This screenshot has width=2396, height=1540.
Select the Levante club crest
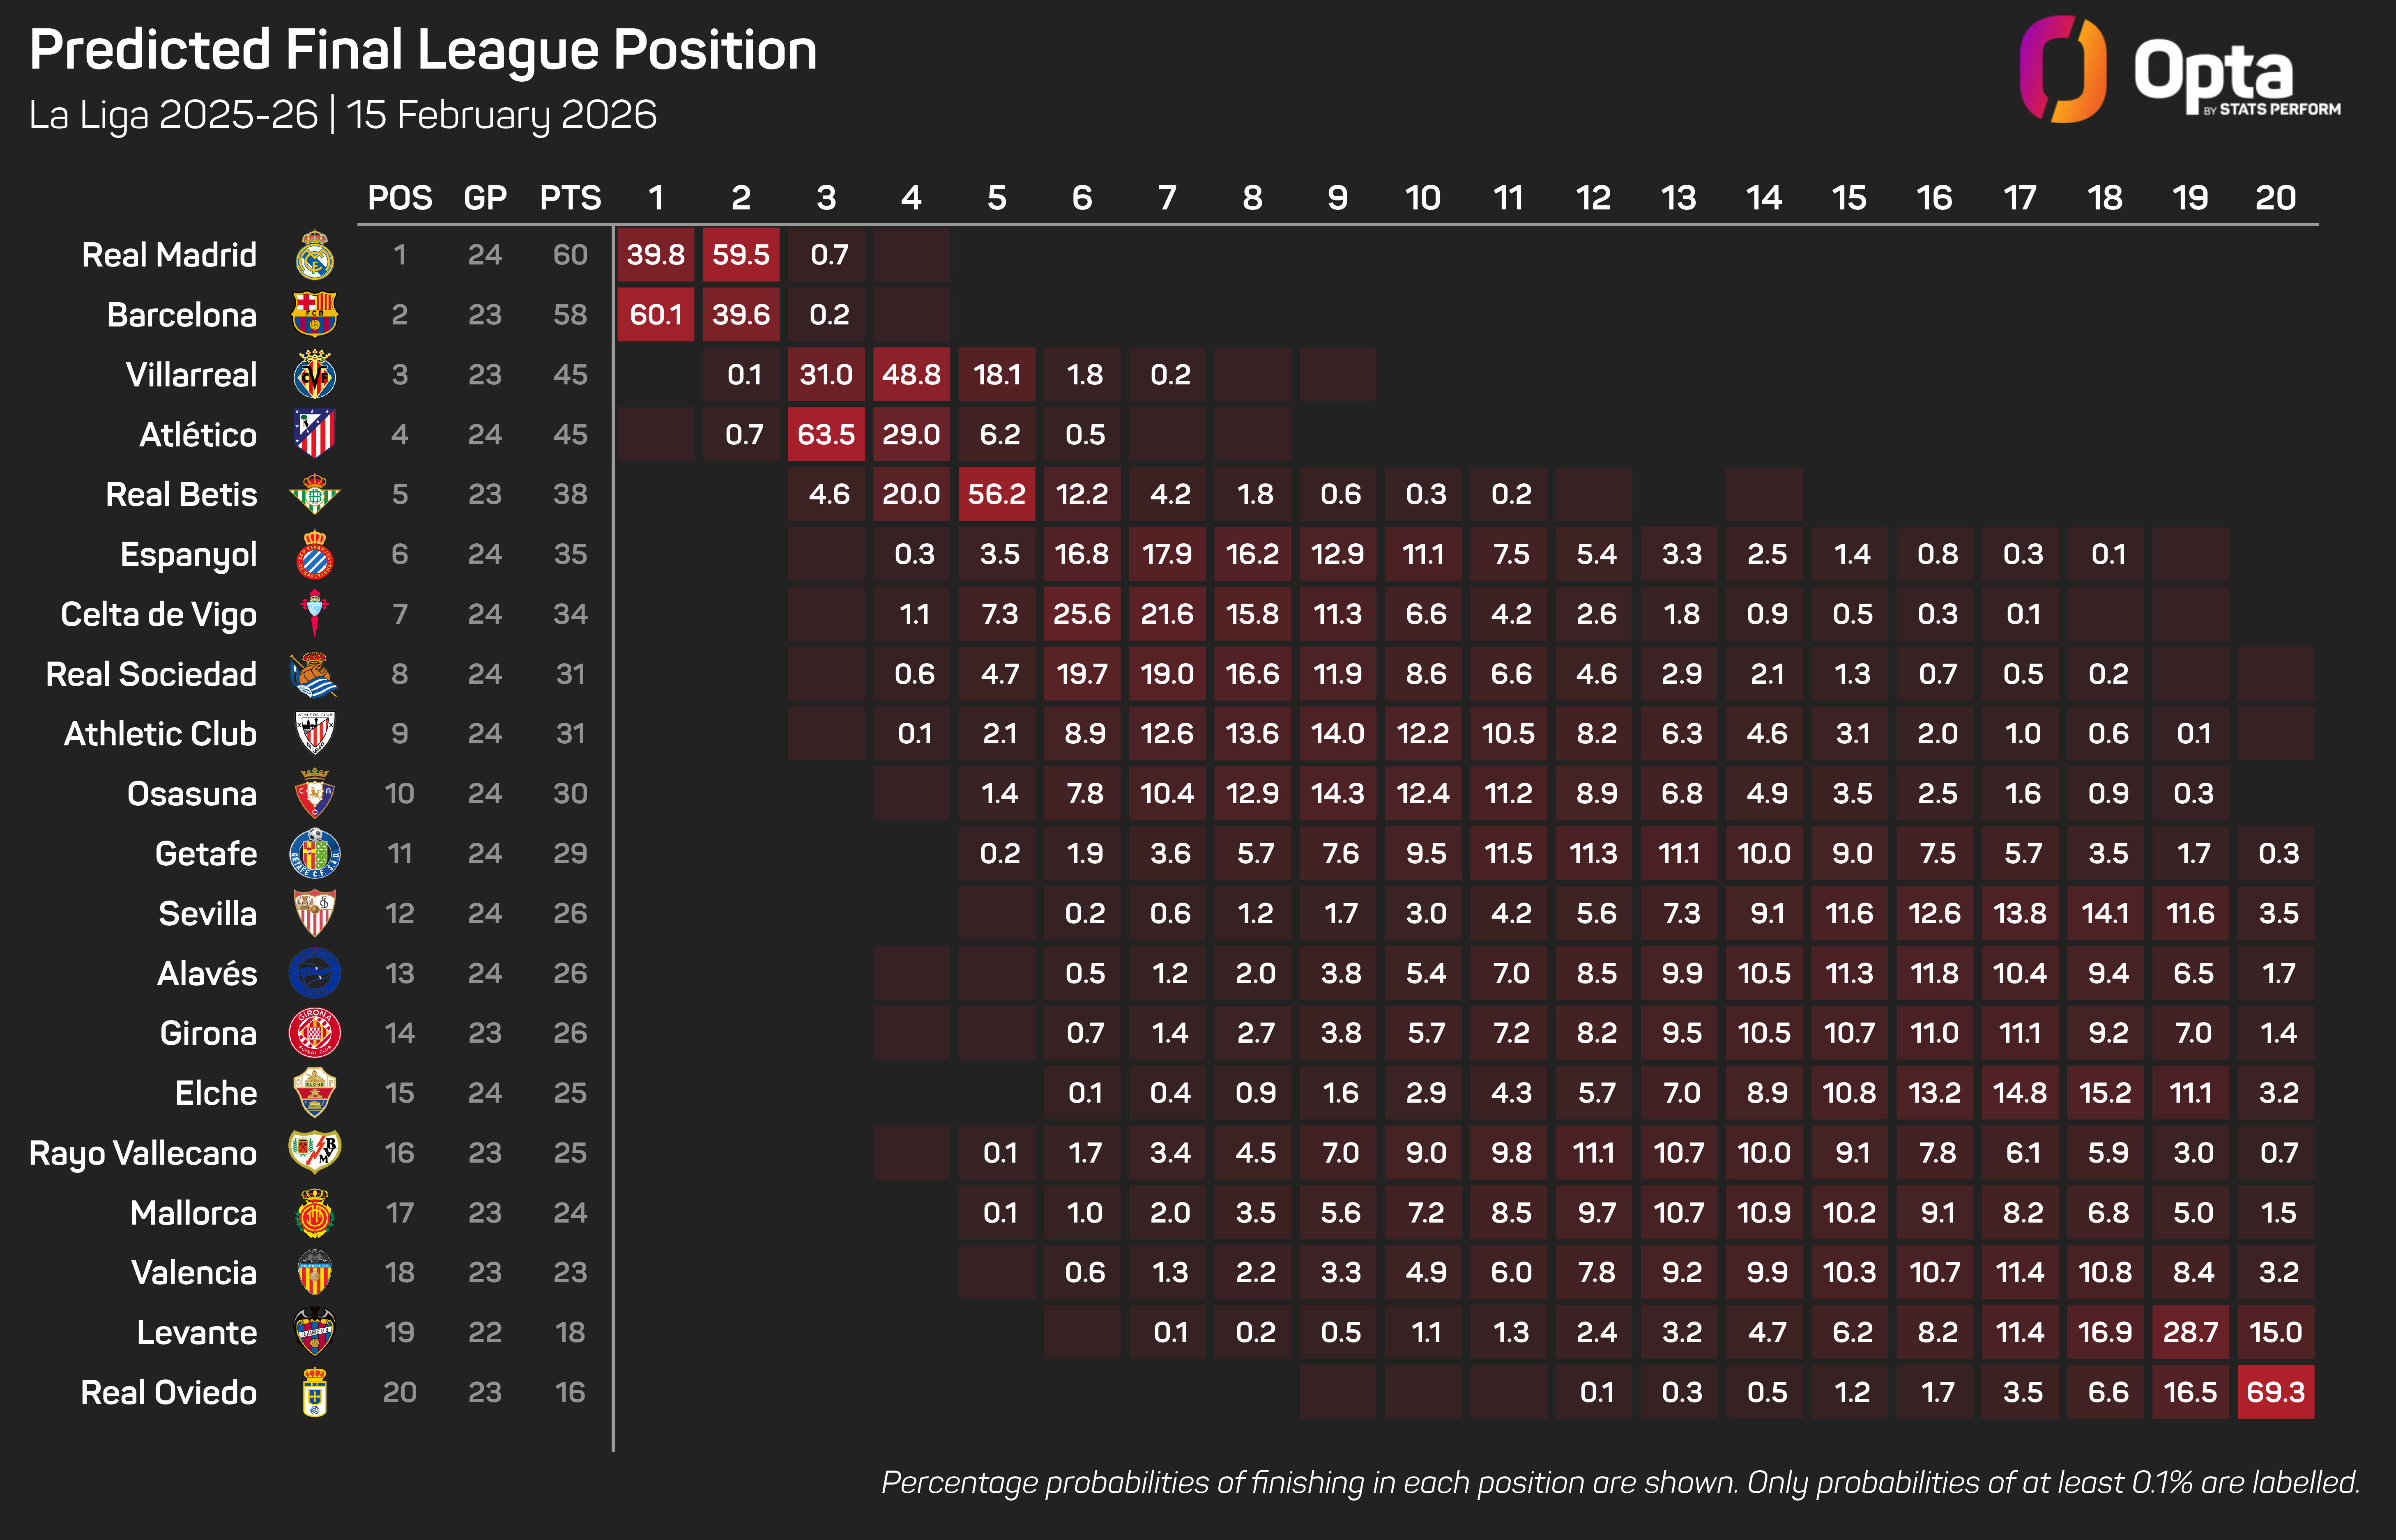point(314,1332)
